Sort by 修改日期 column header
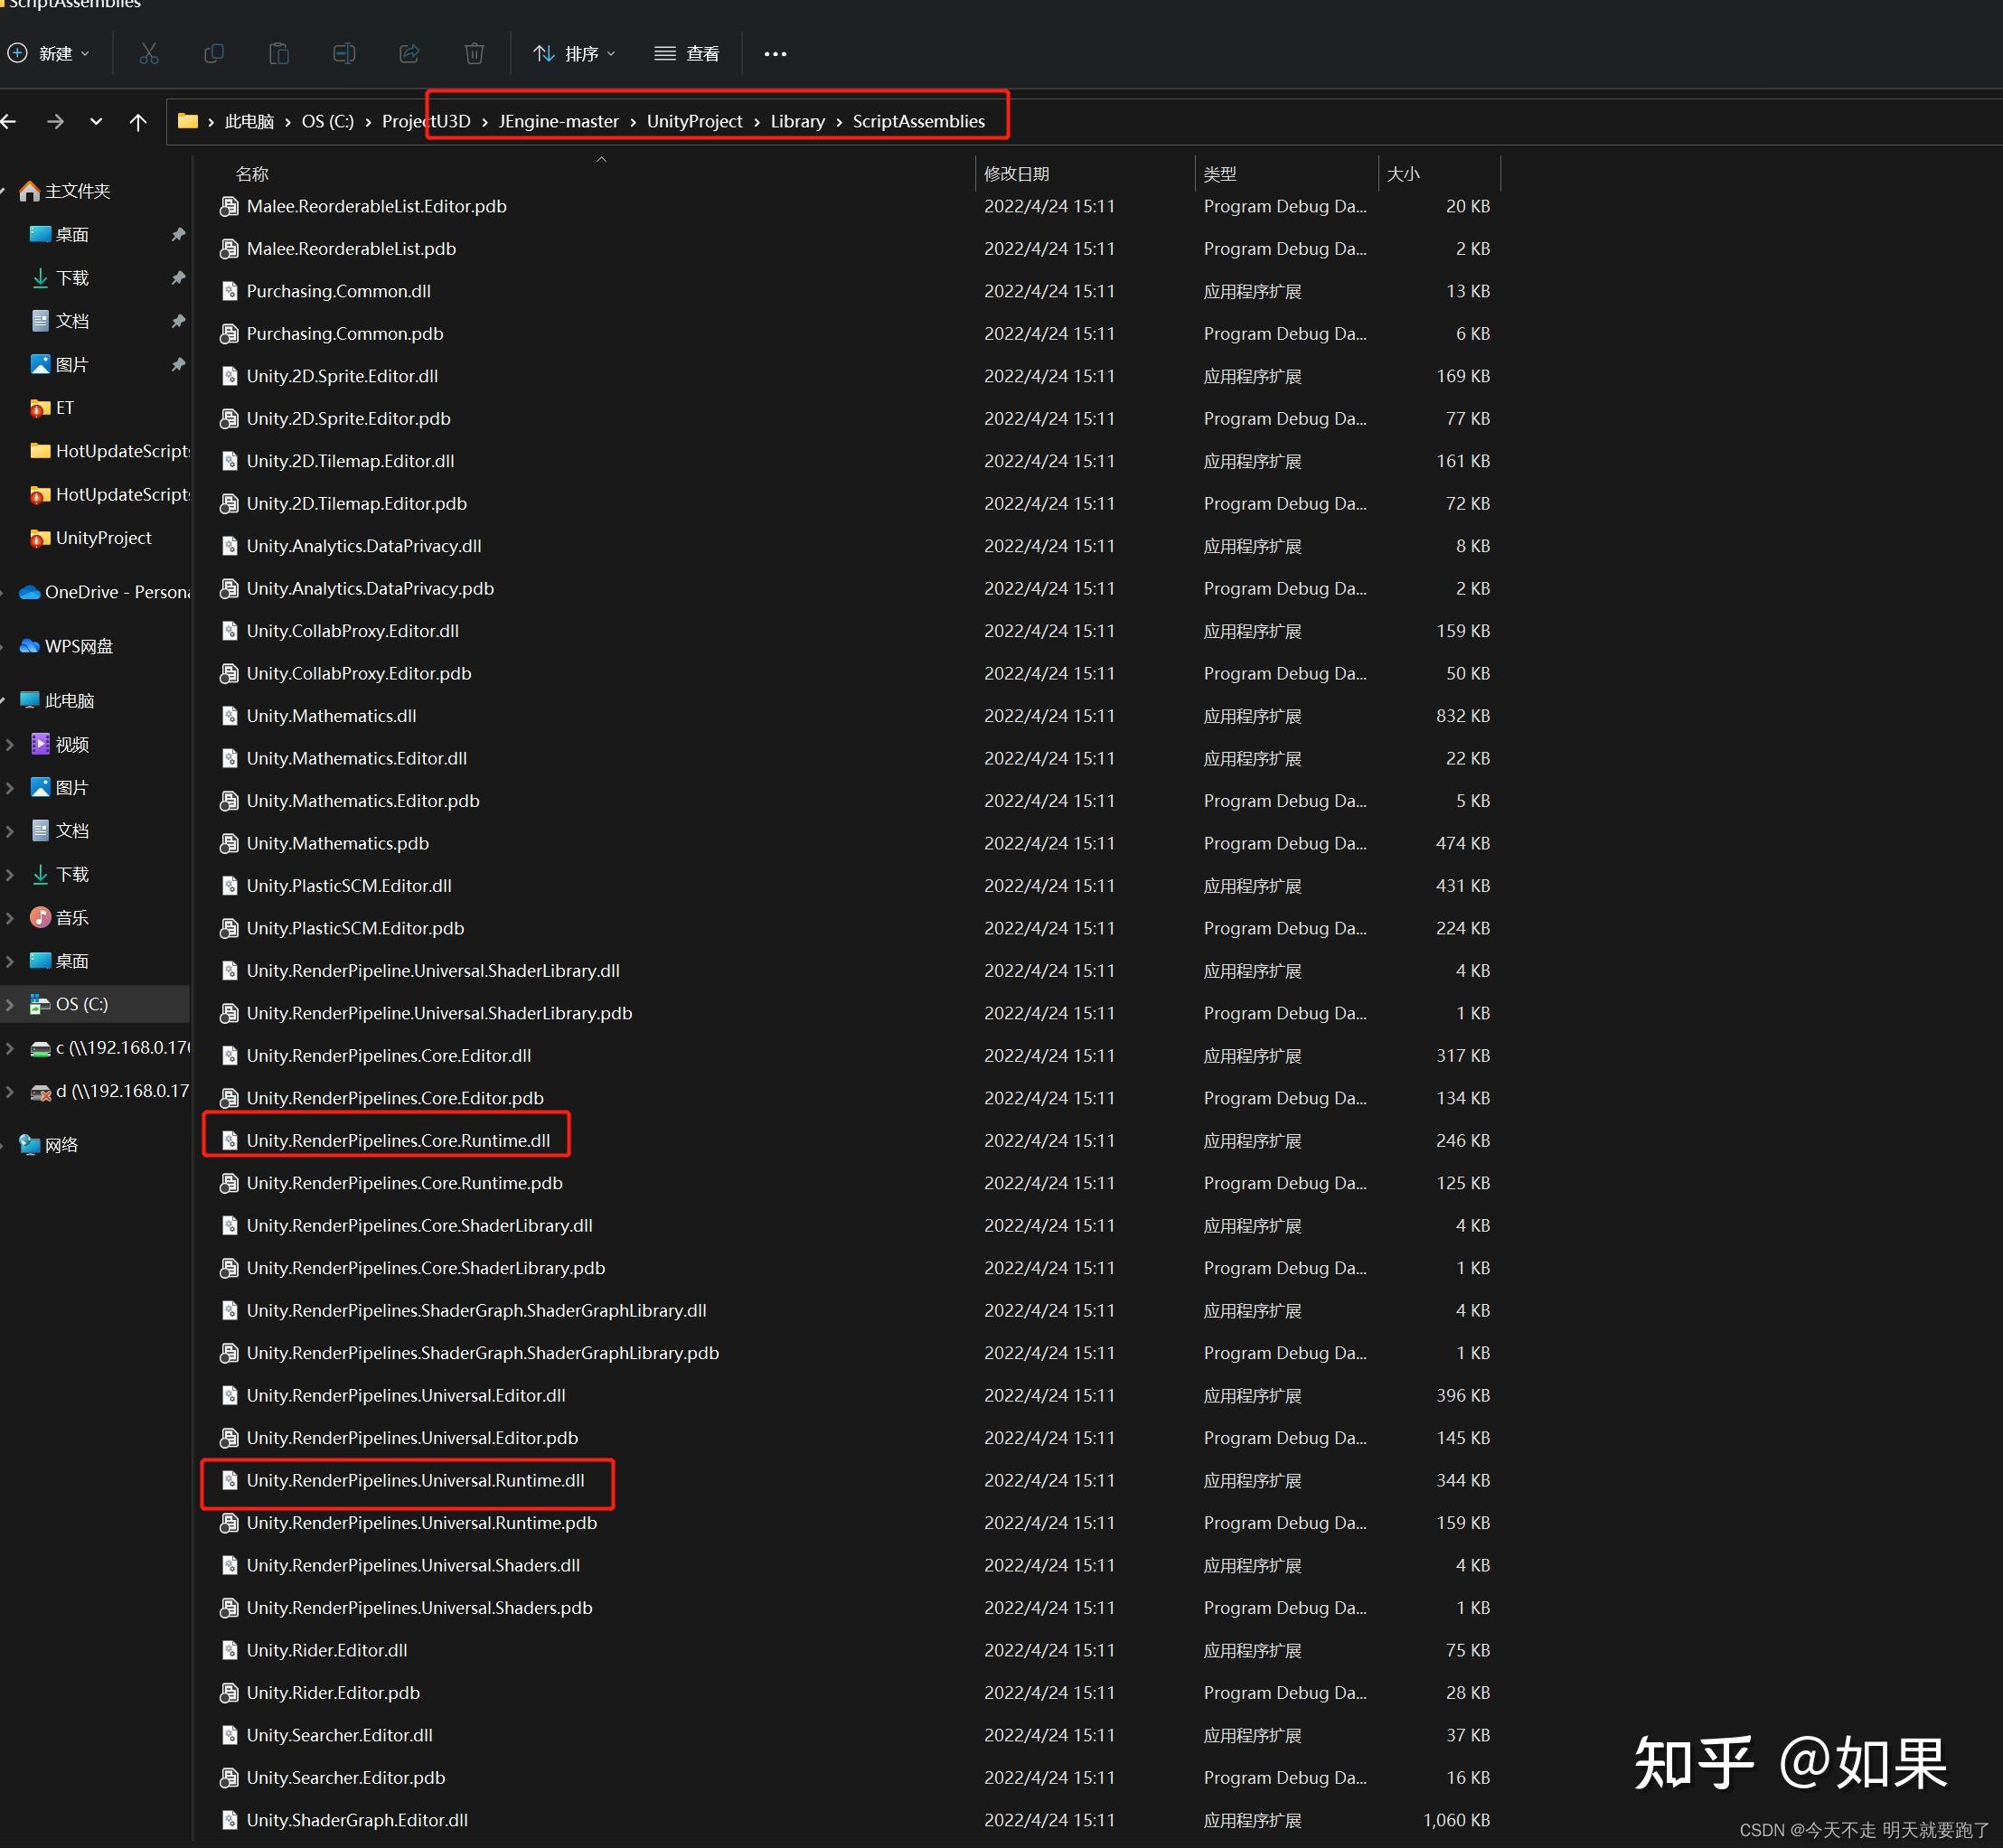2003x1848 pixels. [x=1016, y=174]
